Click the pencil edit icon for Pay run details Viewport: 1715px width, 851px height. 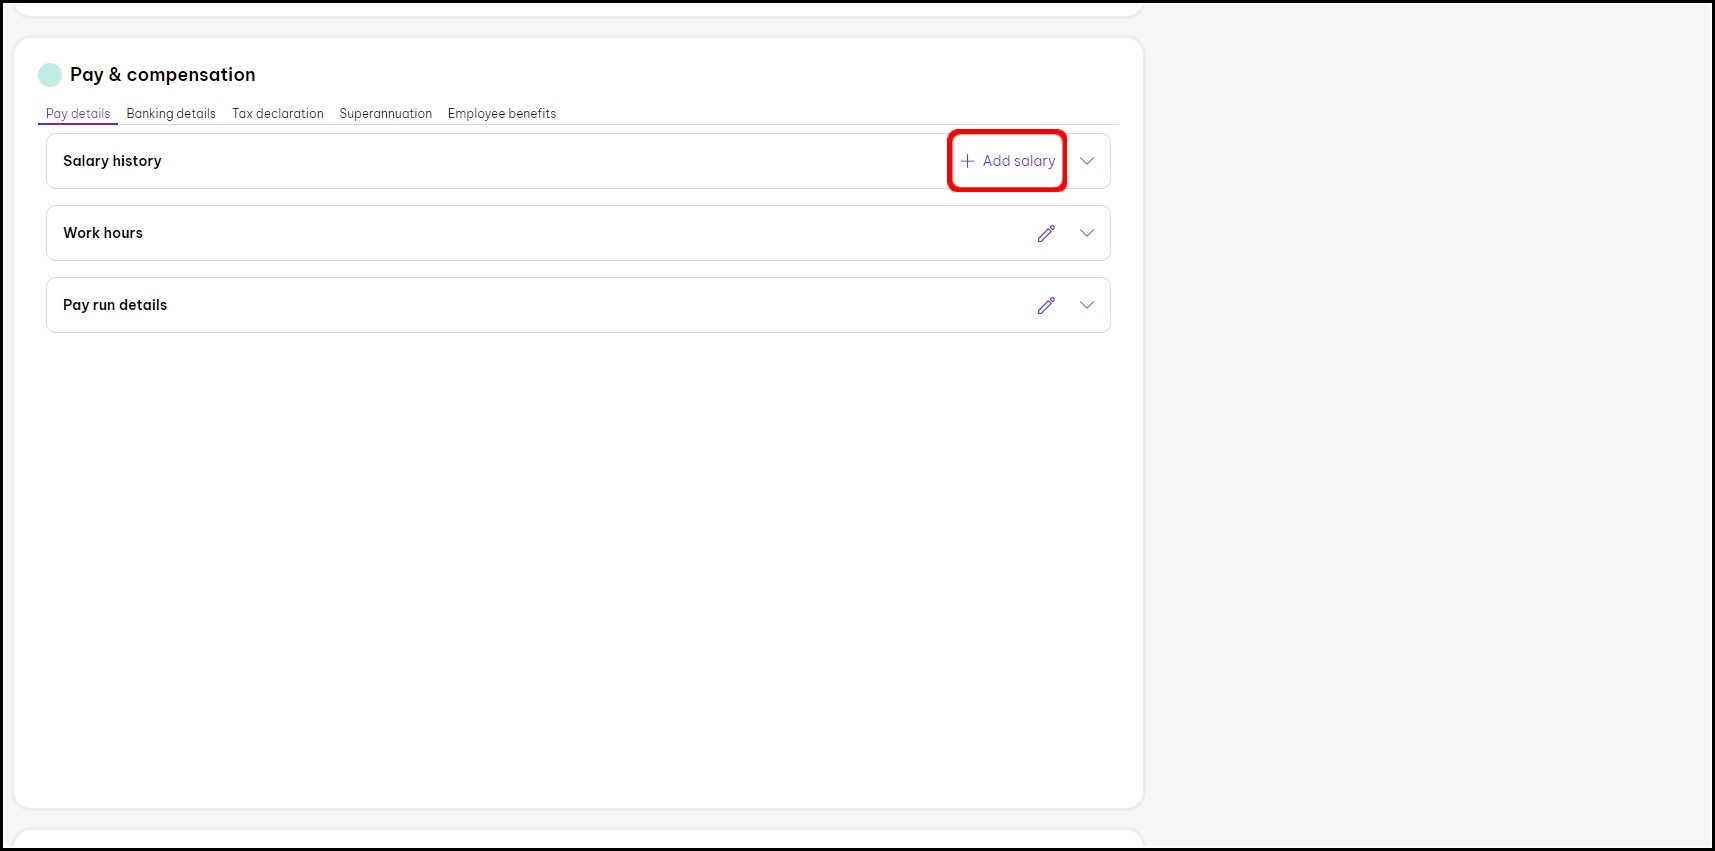pyautogui.click(x=1046, y=305)
